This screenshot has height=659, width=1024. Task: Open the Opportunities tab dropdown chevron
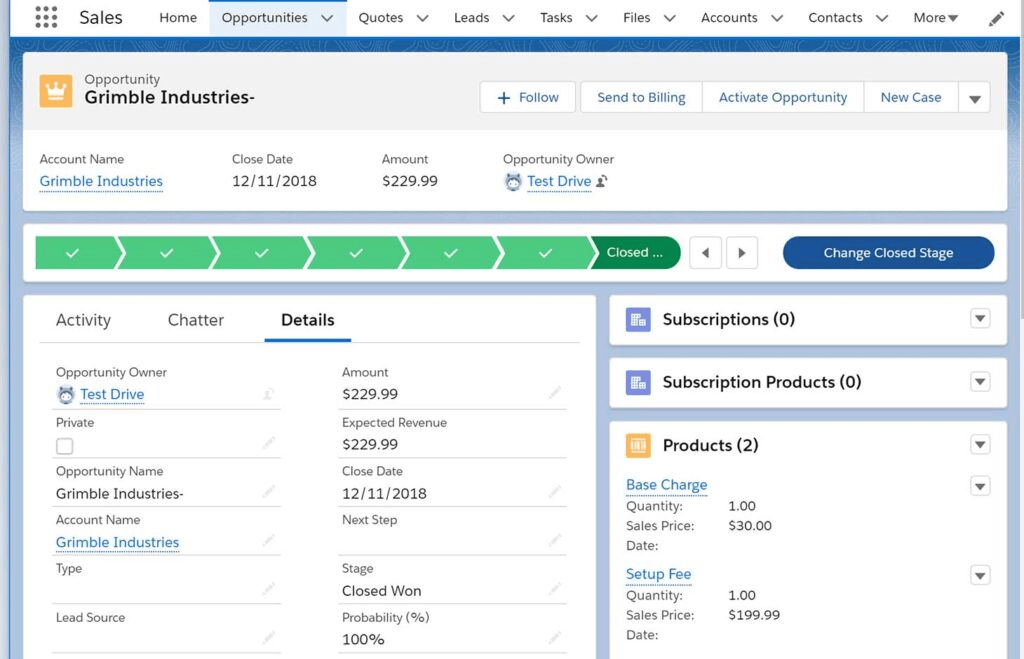(x=329, y=17)
